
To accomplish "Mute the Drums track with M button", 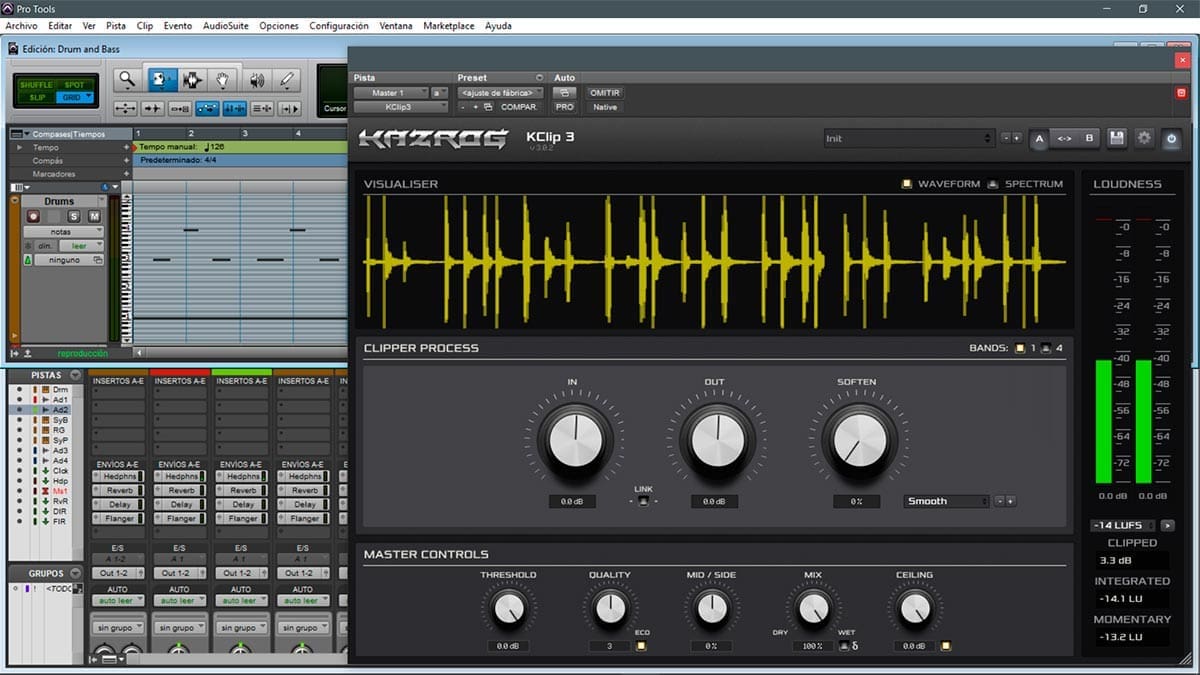I will 94,216.
